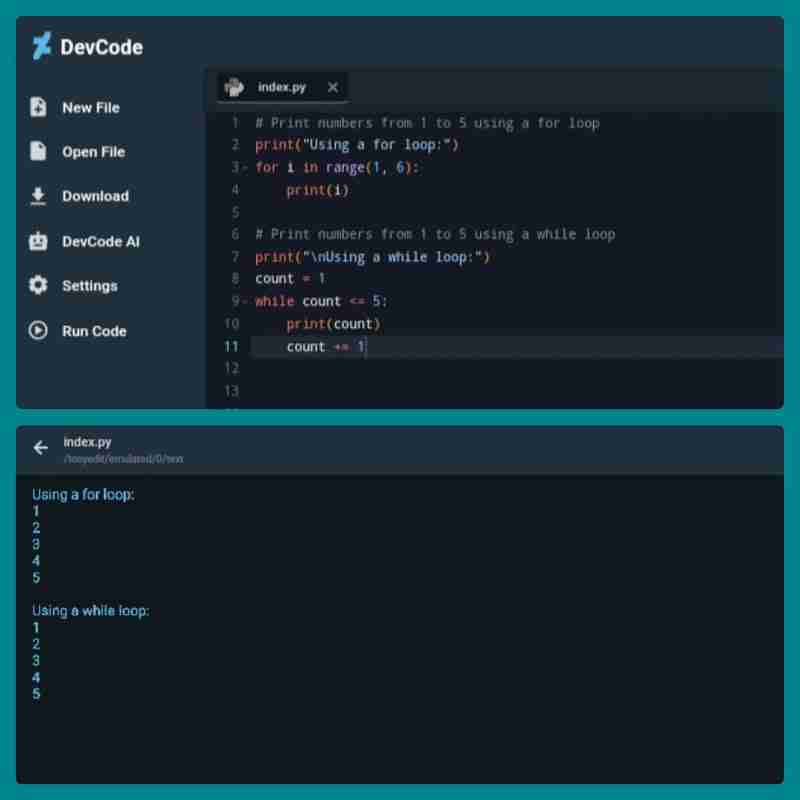Click the Open File page icon
Image resolution: width=800 pixels, height=800 pixels.
click(x=38, y=152)
